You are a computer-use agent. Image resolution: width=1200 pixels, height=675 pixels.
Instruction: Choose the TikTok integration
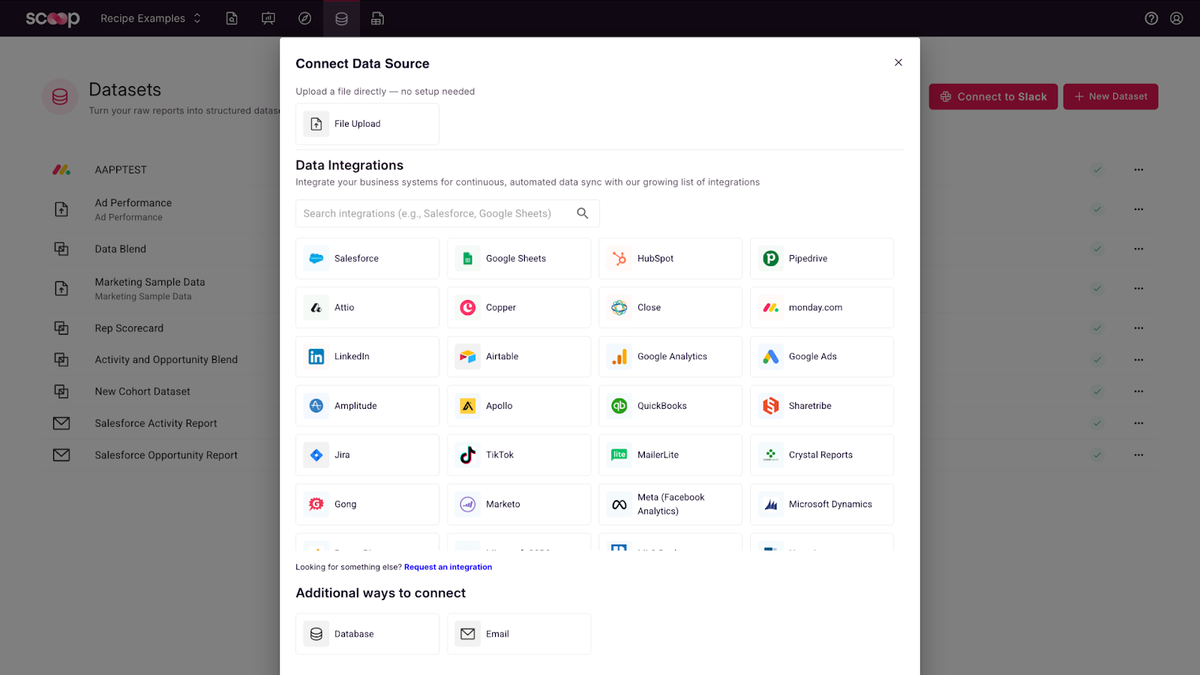[518, 454]
